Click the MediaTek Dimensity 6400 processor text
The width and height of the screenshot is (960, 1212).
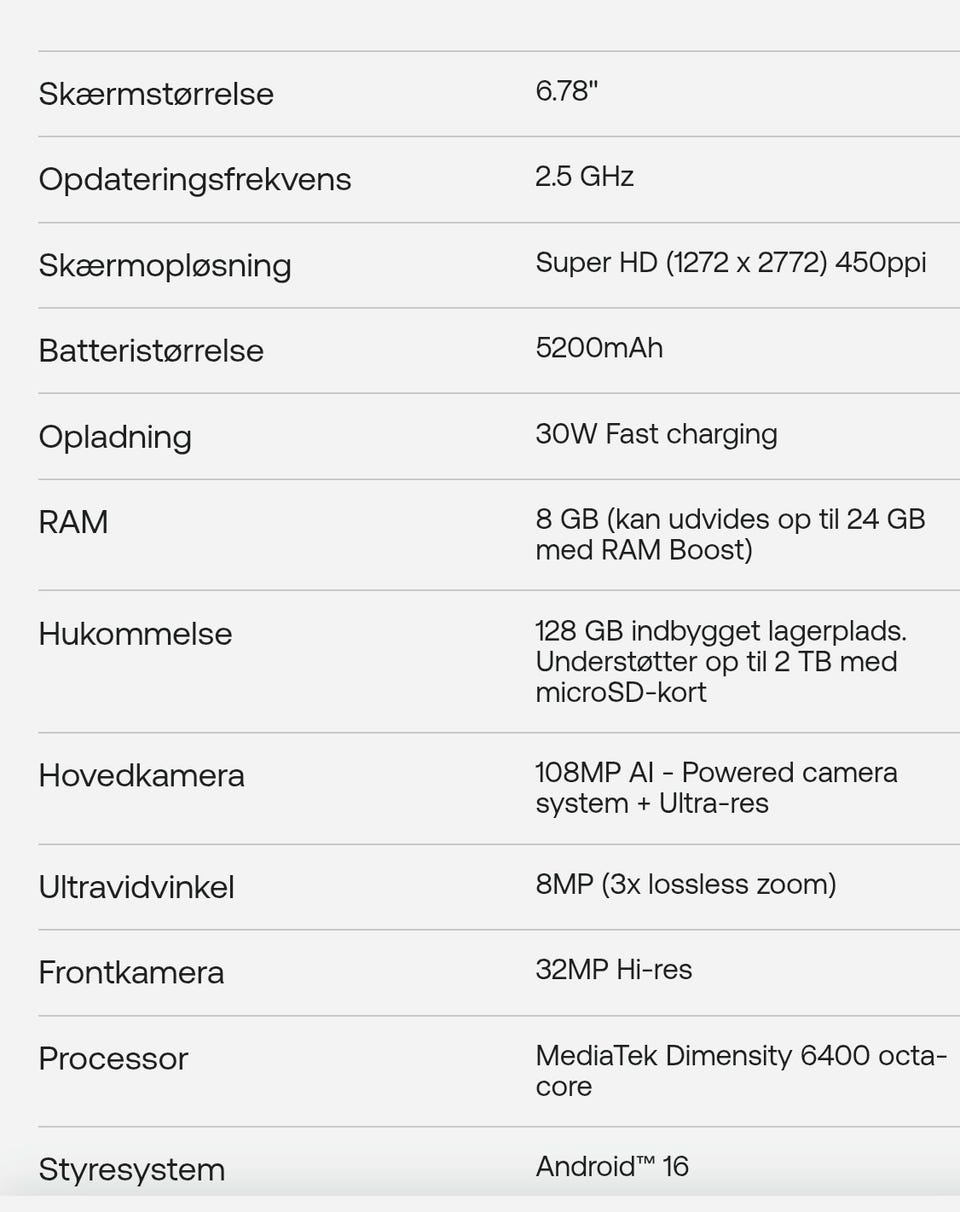coord(741,1071)
